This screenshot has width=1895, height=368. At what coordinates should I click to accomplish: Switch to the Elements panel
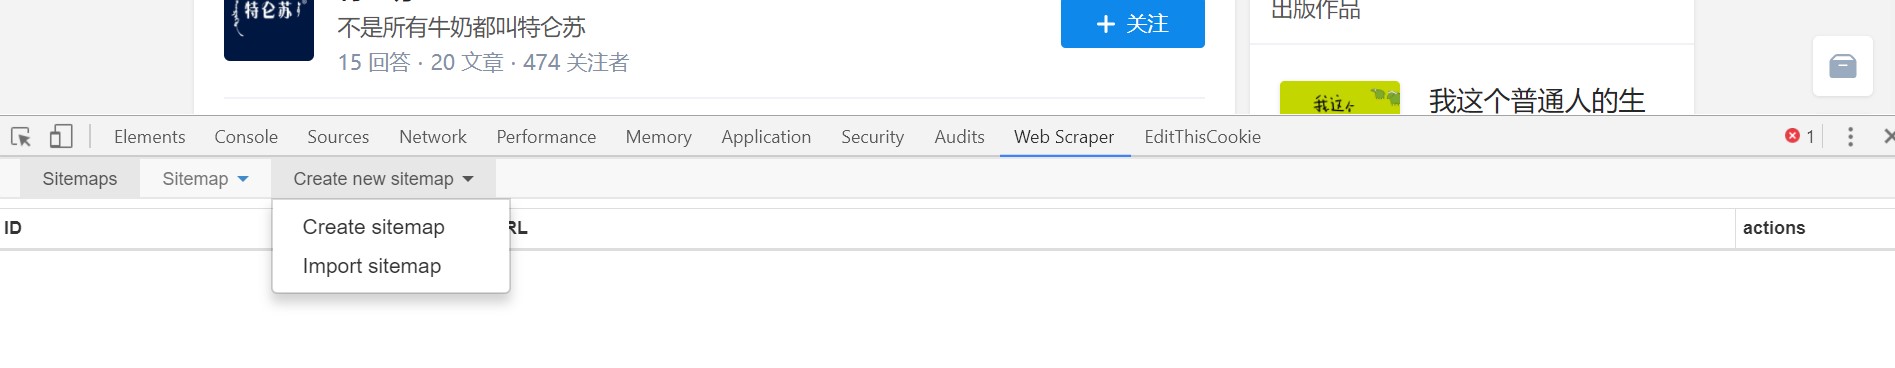click(150, 137)
